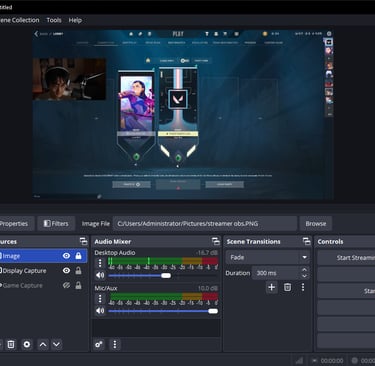This screenshot has height=366, width=375.
Task: Open the Help menu
Action: point(75,20)
